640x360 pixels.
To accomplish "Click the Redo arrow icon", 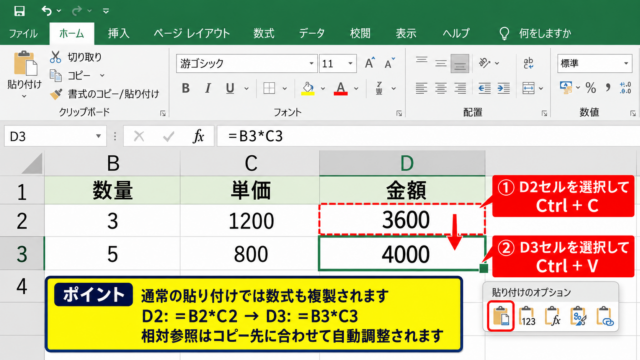I will [x=76, y=11].
